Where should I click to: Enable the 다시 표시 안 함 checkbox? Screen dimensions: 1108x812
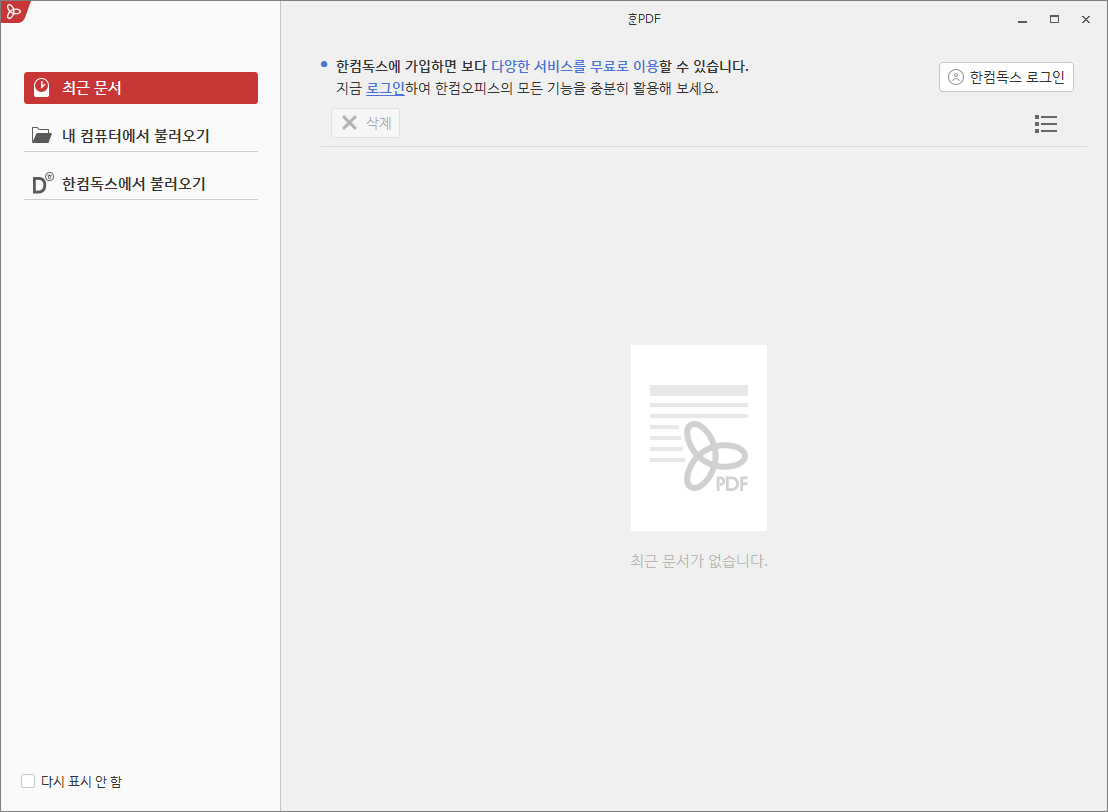(28, 781)
